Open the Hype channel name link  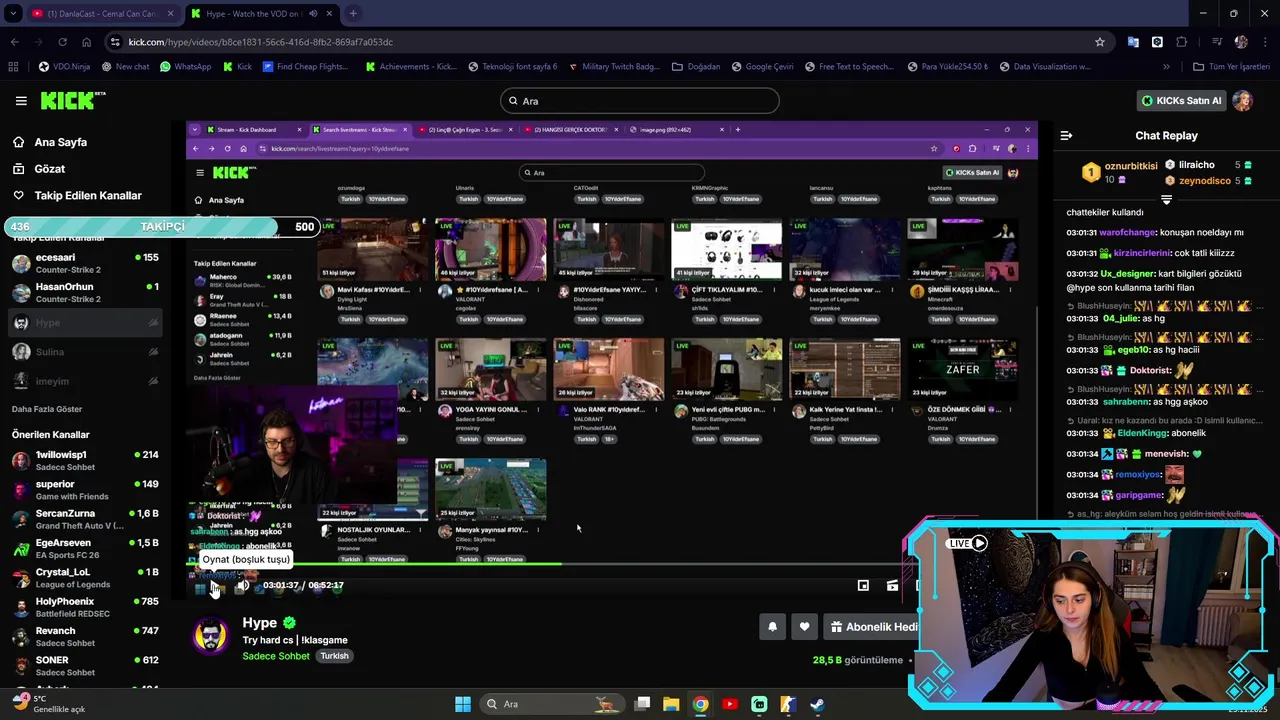(x=259, y=623)
